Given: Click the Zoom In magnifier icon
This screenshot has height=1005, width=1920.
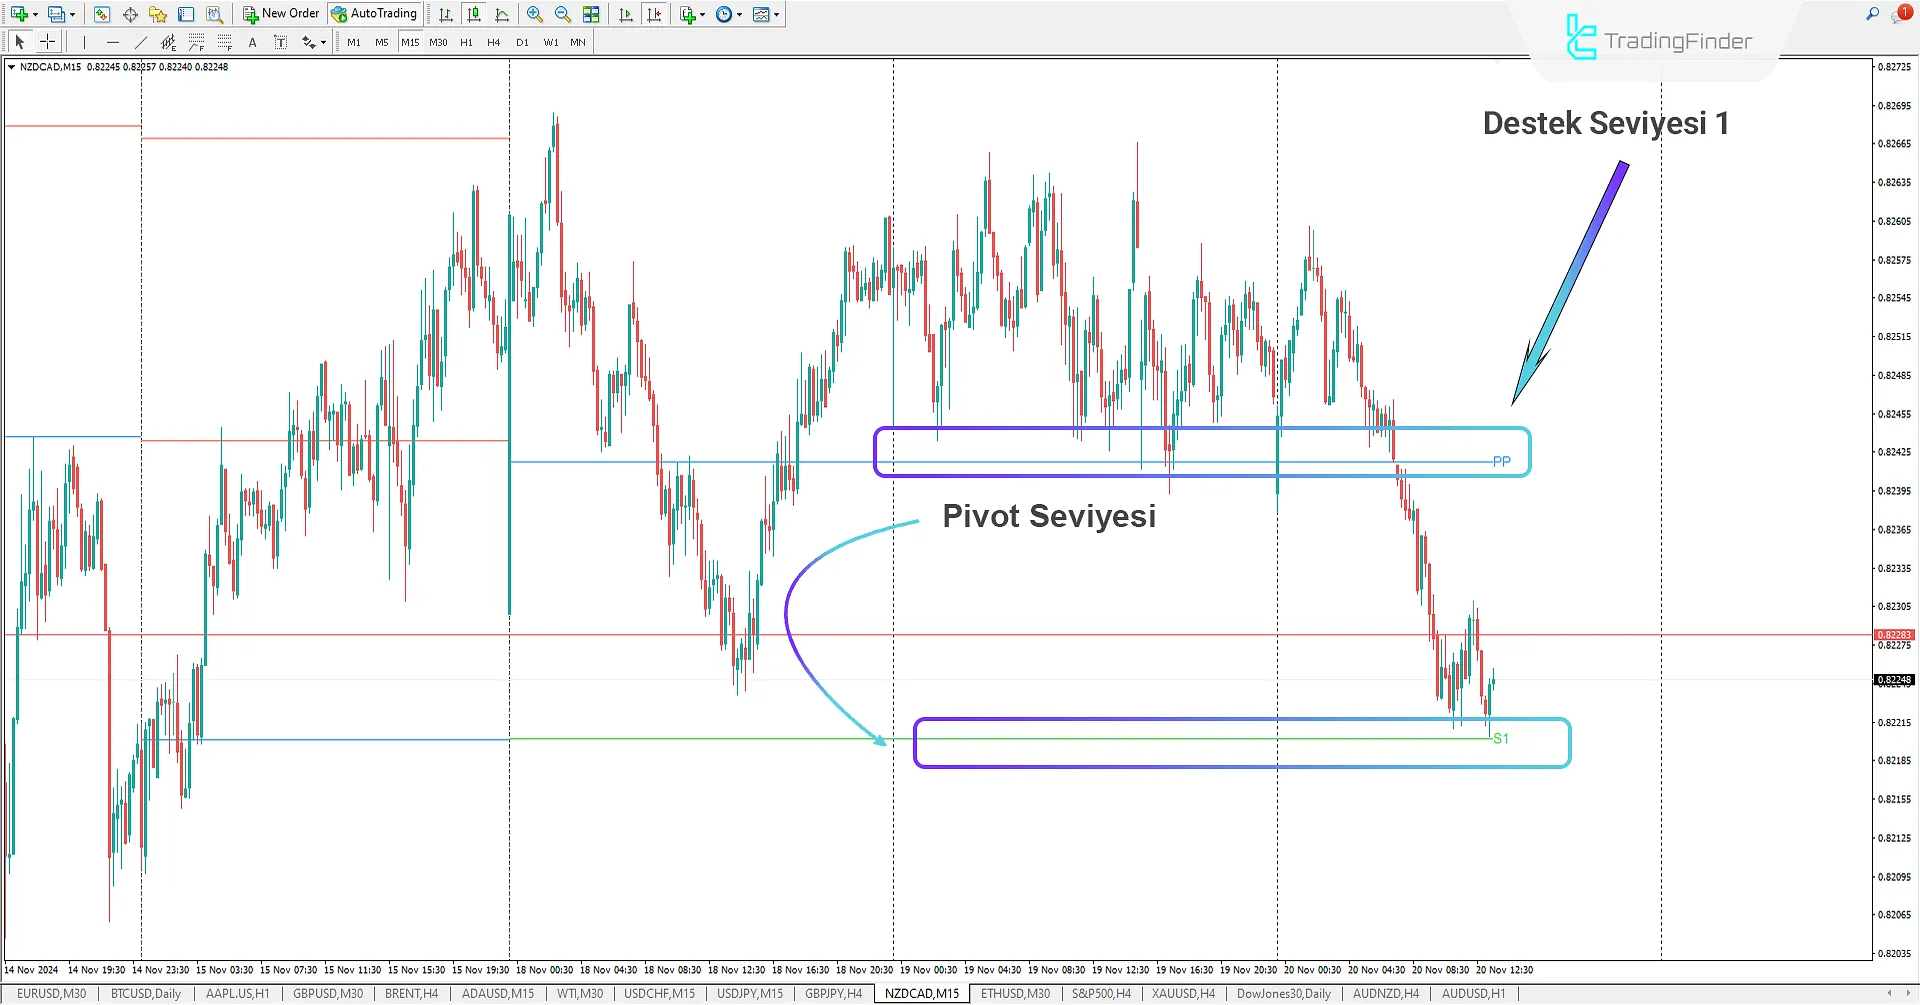Looking at the screenshot, I should tap(534, 14).
